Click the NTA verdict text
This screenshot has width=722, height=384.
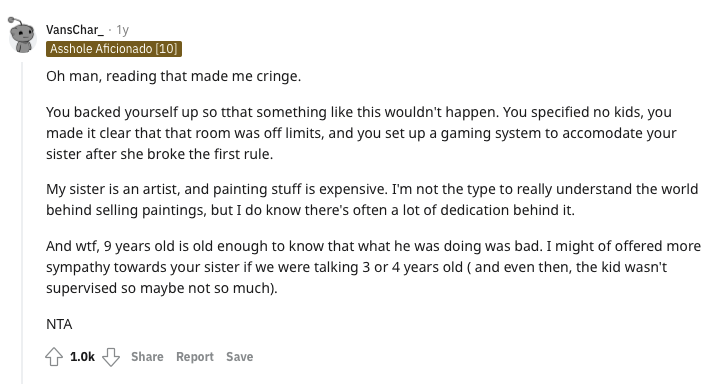click(x=59, y=324)
